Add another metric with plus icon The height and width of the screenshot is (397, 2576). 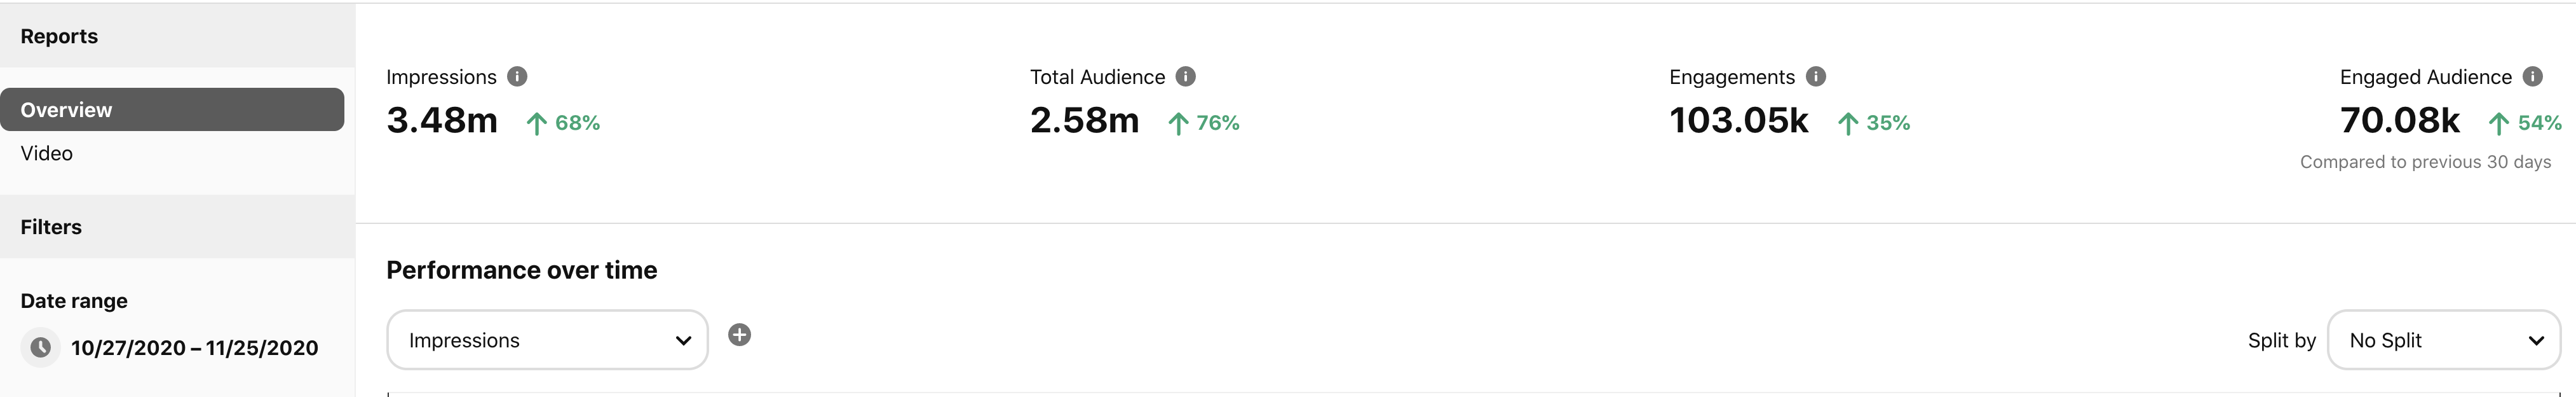739,335
